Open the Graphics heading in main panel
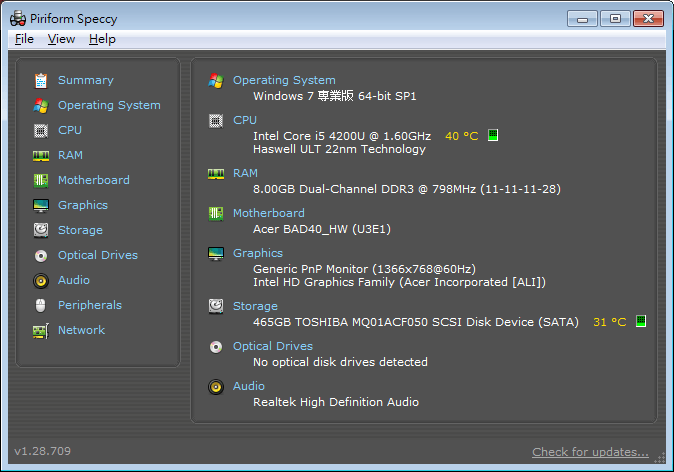 258,253
